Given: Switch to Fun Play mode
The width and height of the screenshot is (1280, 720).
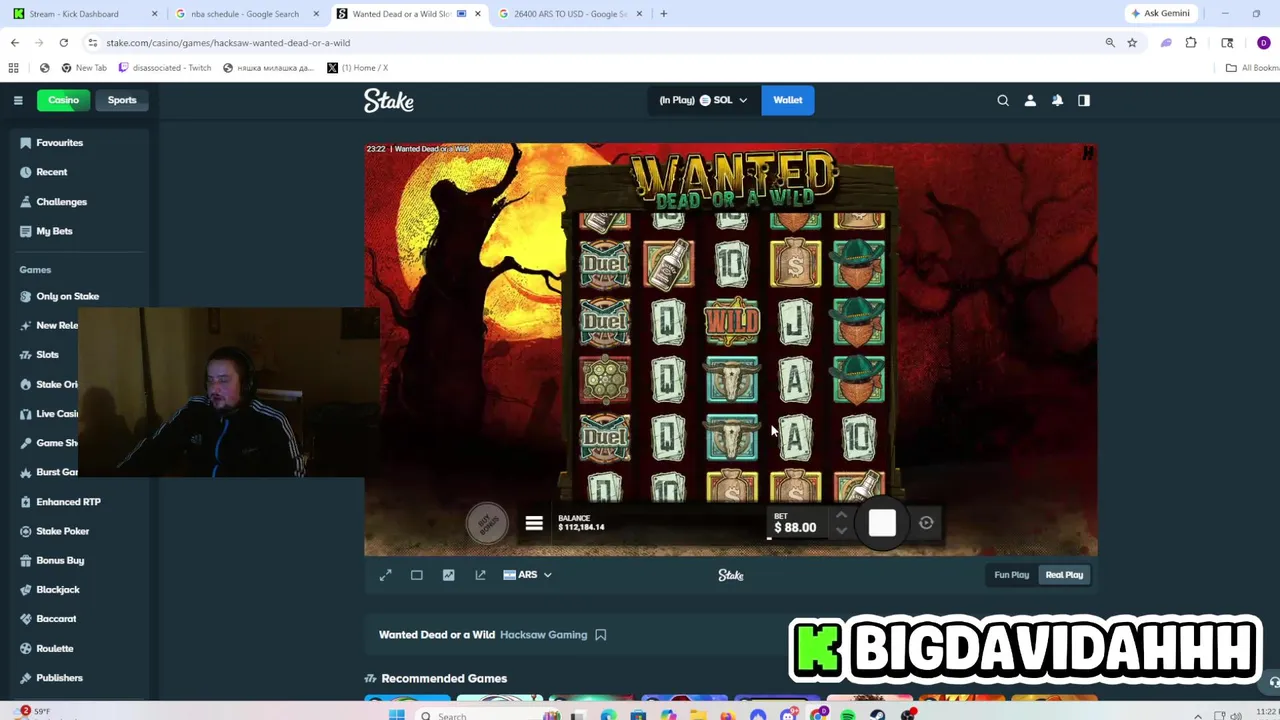Looking at the screenshot, I should (1011, 575).
